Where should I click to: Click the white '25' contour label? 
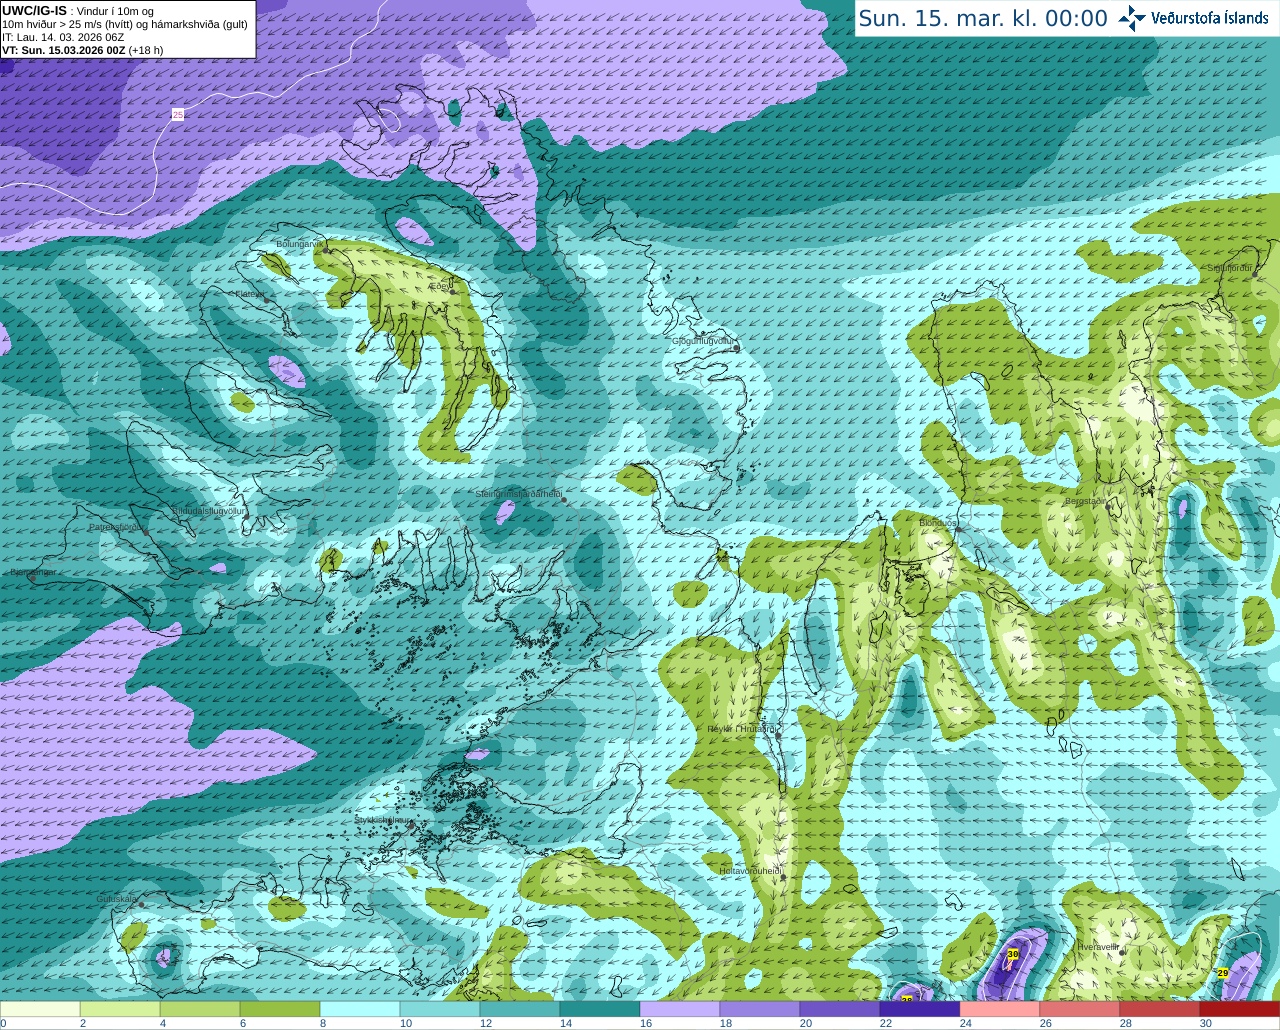(178, 115)
